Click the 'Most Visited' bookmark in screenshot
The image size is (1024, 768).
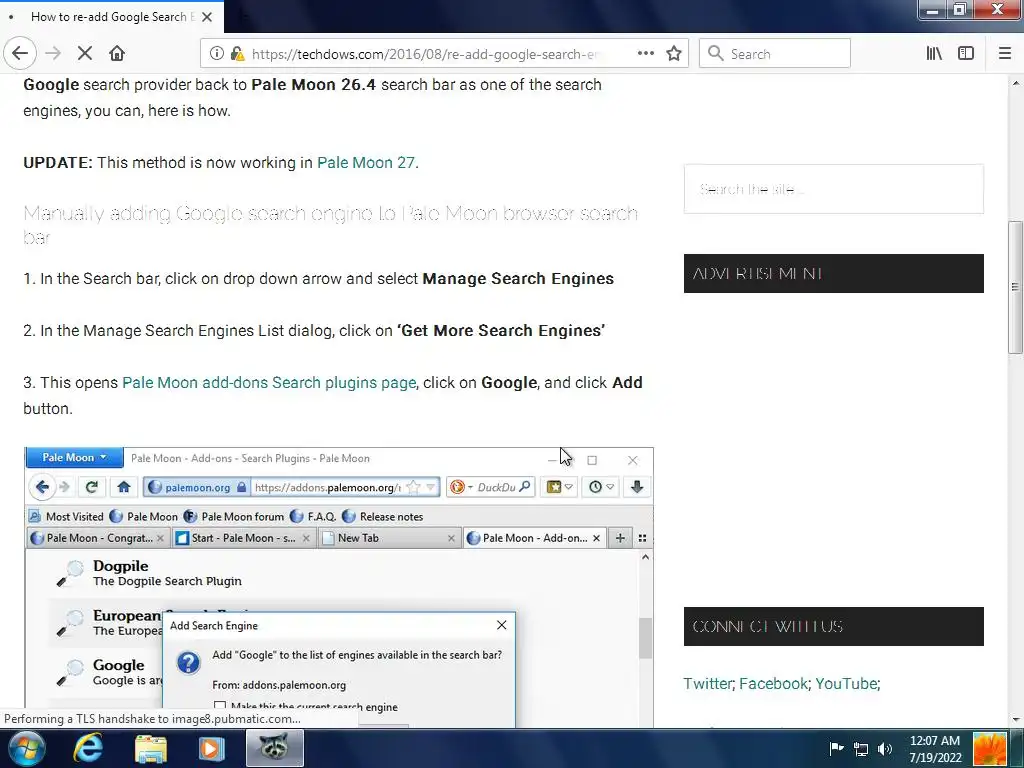66,517
